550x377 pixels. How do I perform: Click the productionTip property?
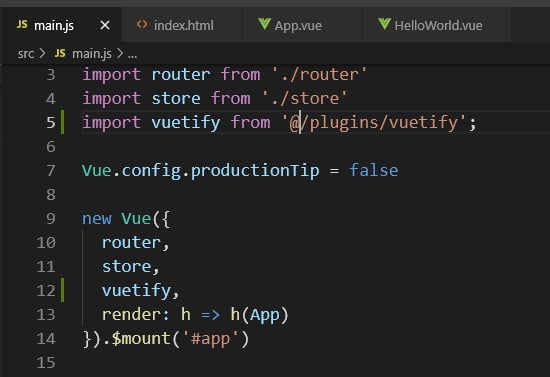pos(255,171)
